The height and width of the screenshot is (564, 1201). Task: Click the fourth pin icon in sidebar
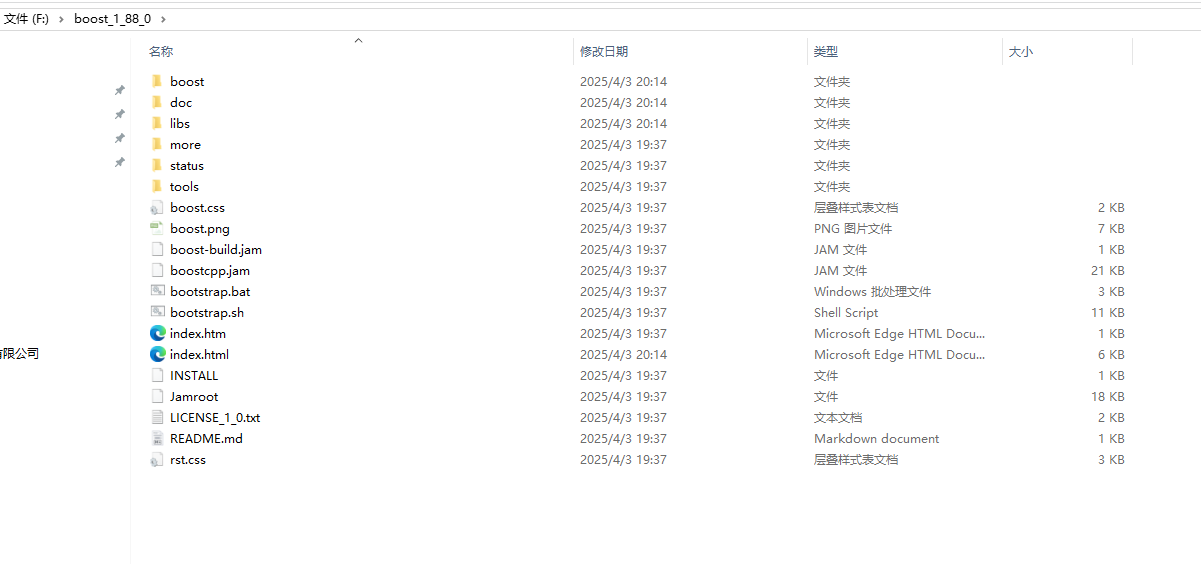click(119, 162)
